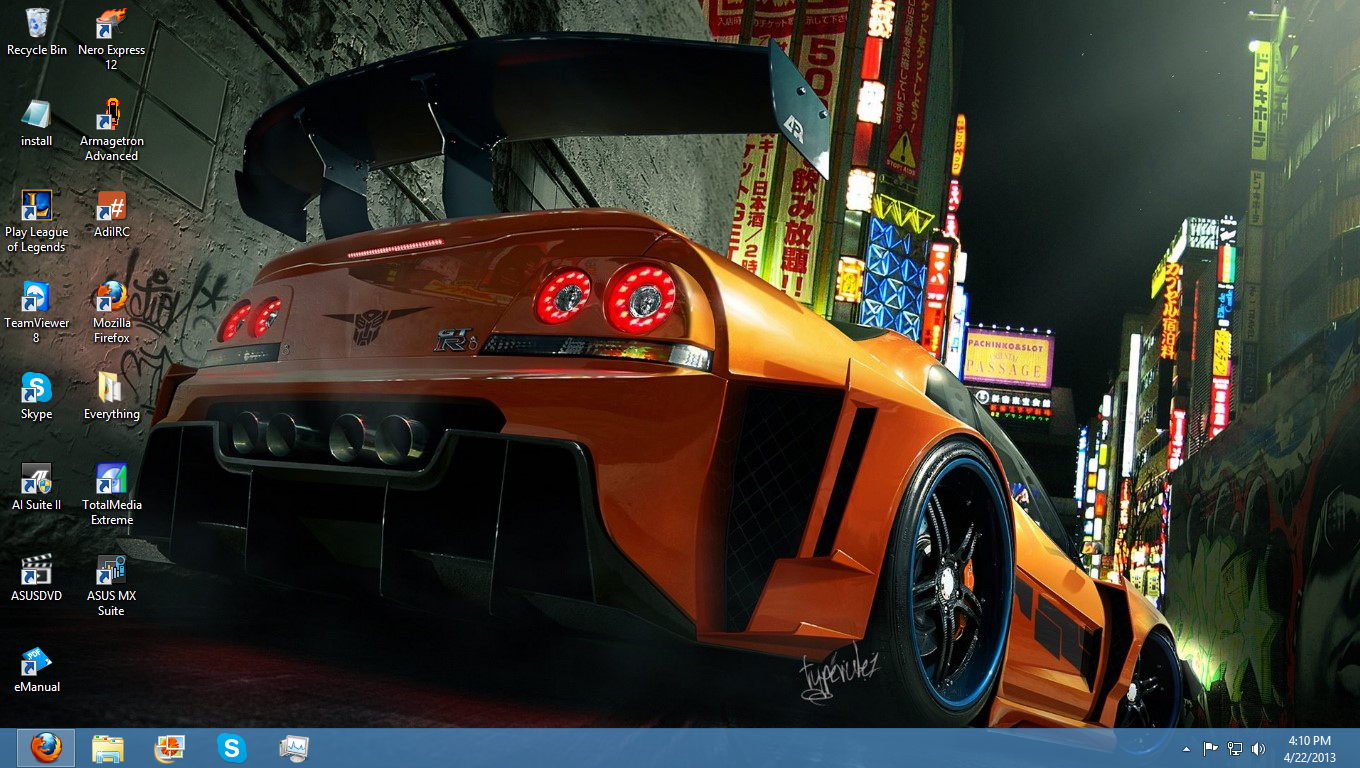This screenshot has height=768, width=1360.
Task: Open the Everything folder on desktop
Action: (111, 388)
